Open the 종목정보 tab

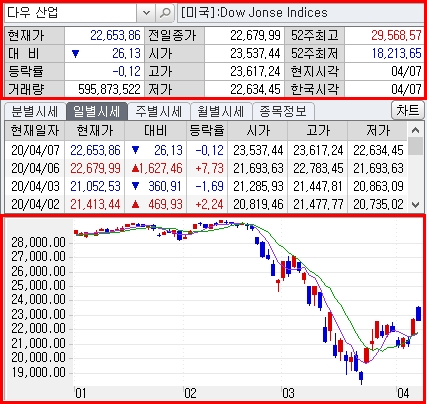(283, 111)
